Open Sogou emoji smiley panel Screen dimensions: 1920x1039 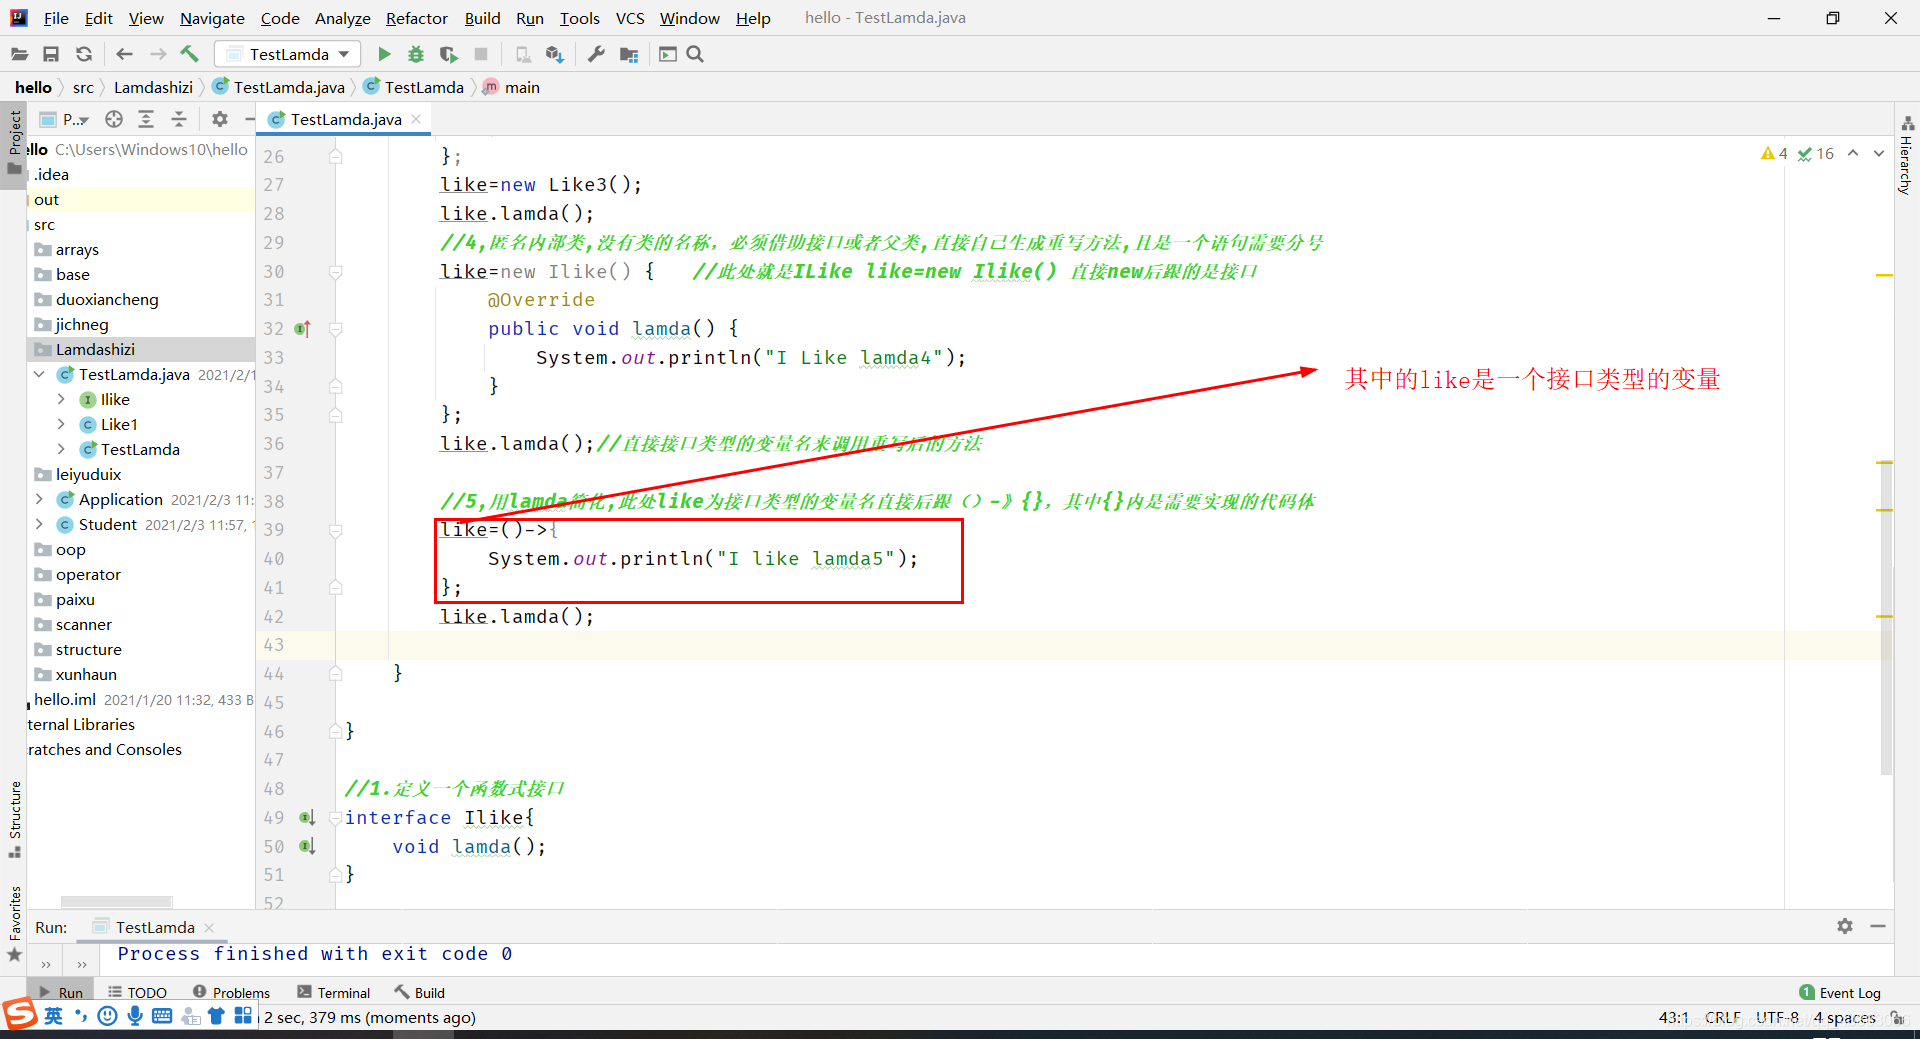click(108, 1016)
